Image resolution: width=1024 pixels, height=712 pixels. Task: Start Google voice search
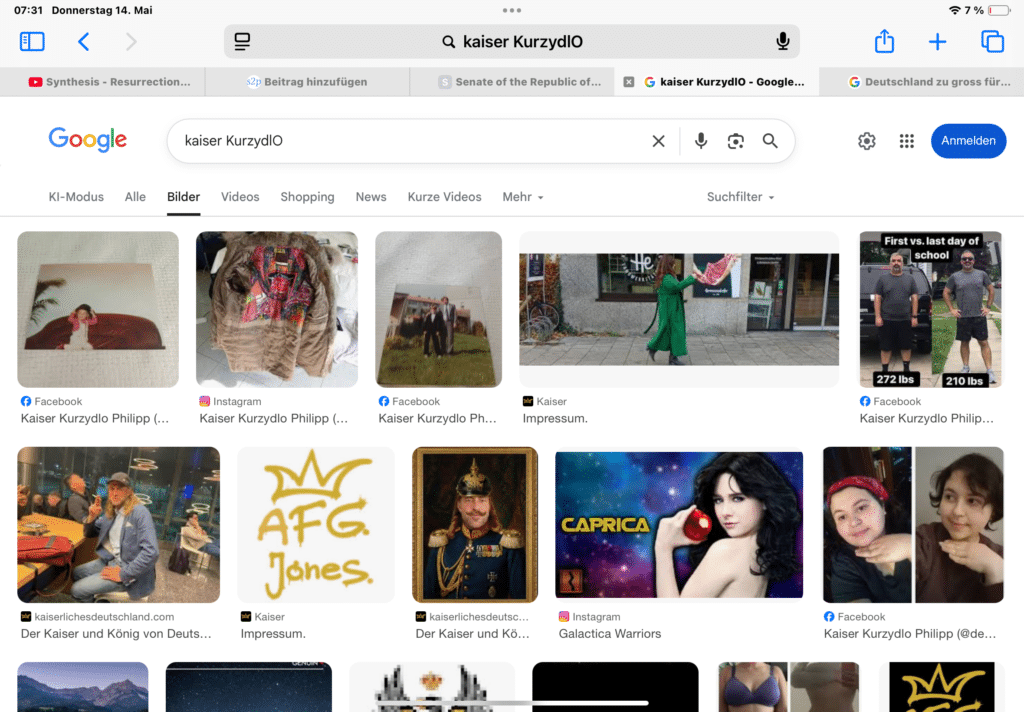pyautogui.click(x=701, y=141)
